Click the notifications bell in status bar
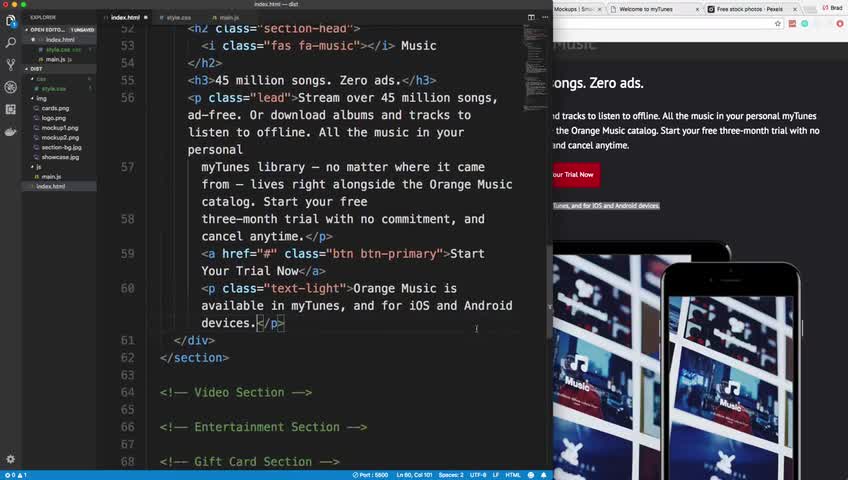The width and height of the screenshot is (848, 480). click(544, 475)
